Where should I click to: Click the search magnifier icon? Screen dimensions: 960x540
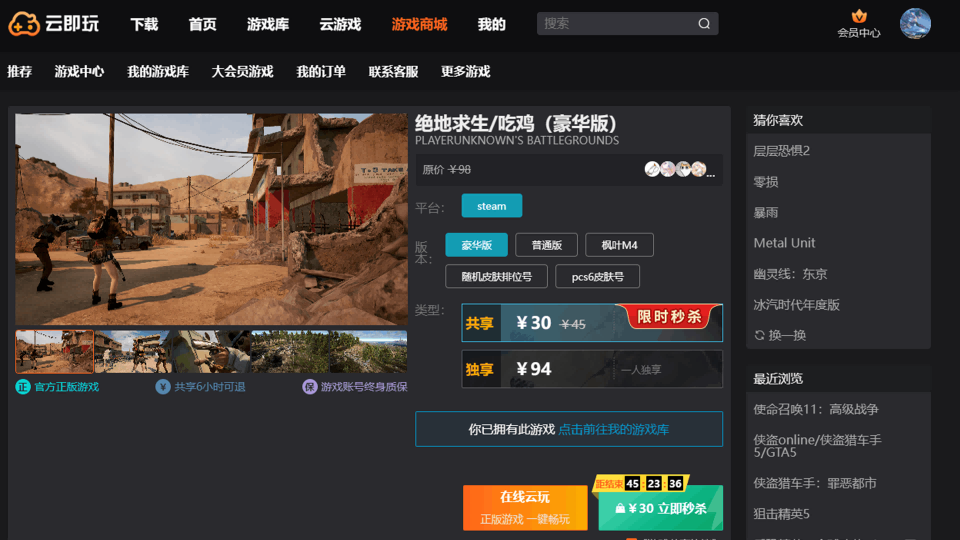704,23
